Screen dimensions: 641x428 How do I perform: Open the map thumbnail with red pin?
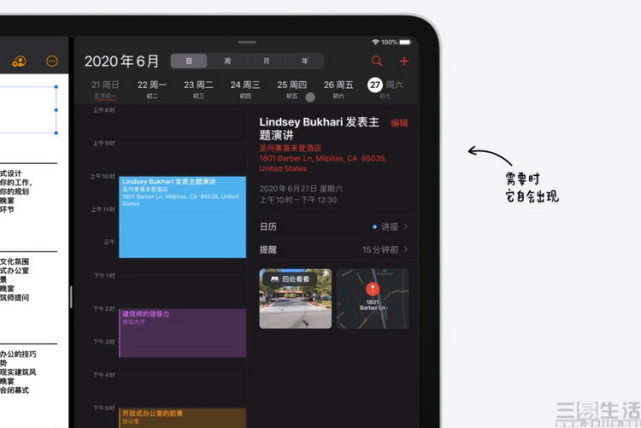coord(373,299)
